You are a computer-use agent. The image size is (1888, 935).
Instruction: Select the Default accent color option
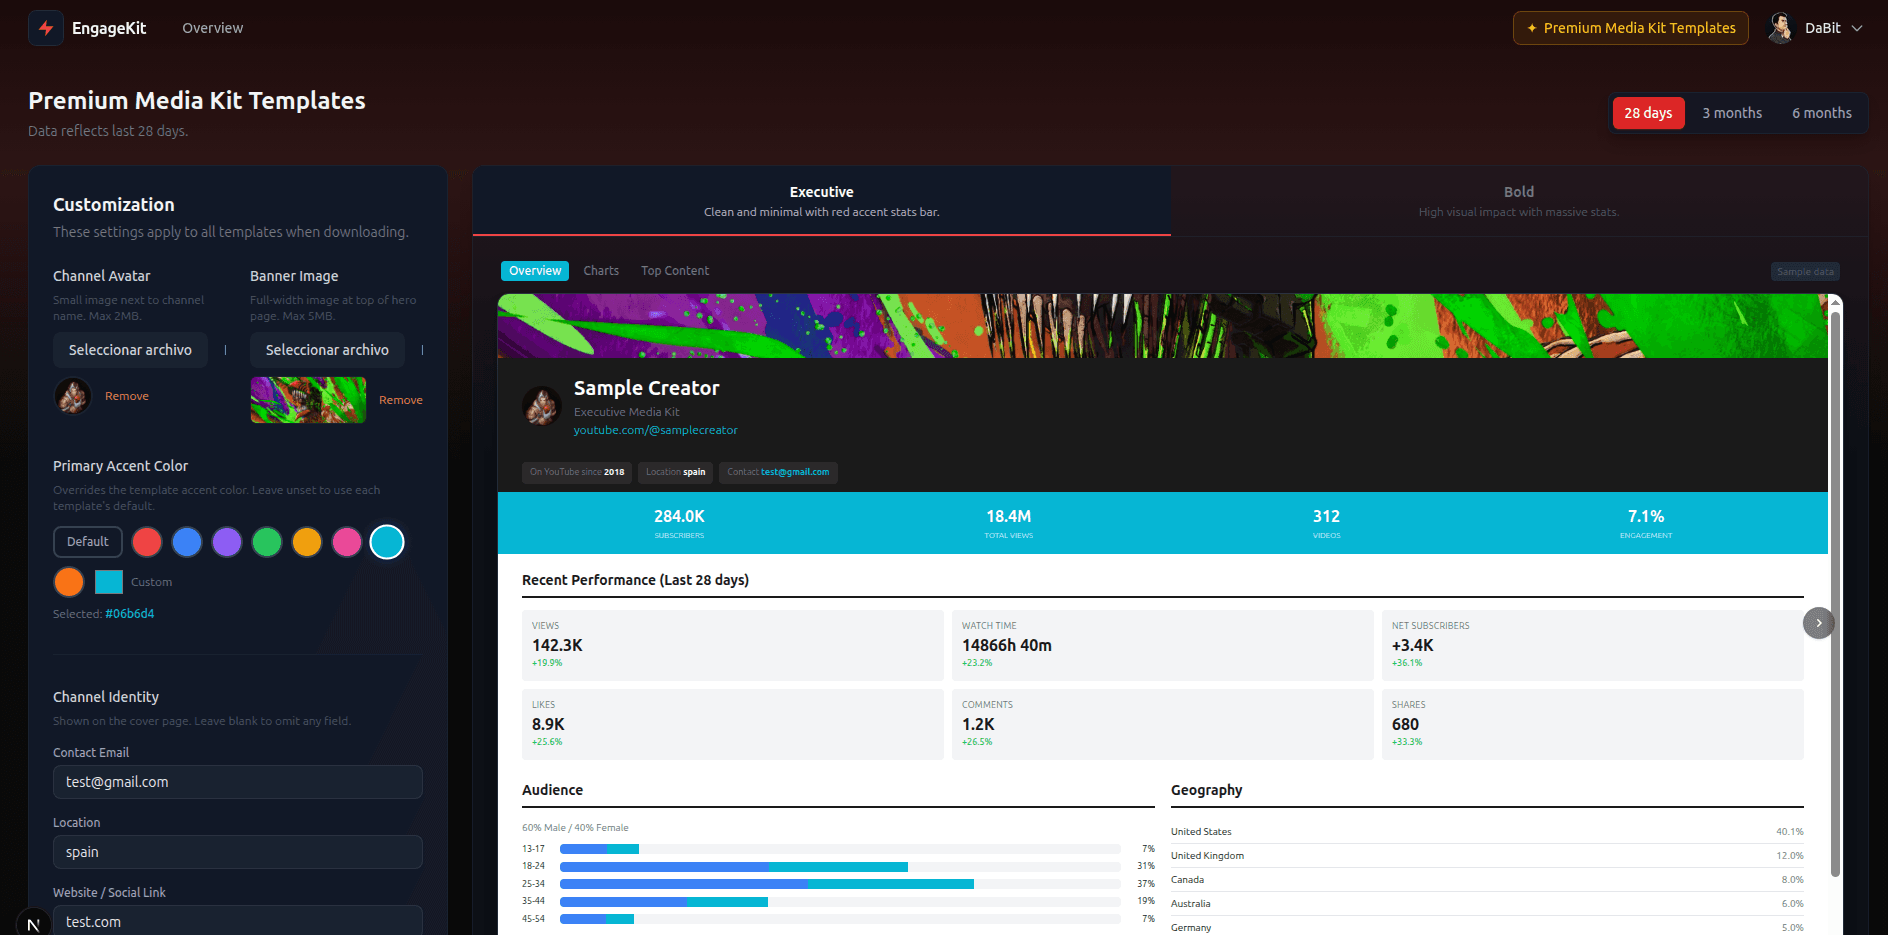(87, 541)
